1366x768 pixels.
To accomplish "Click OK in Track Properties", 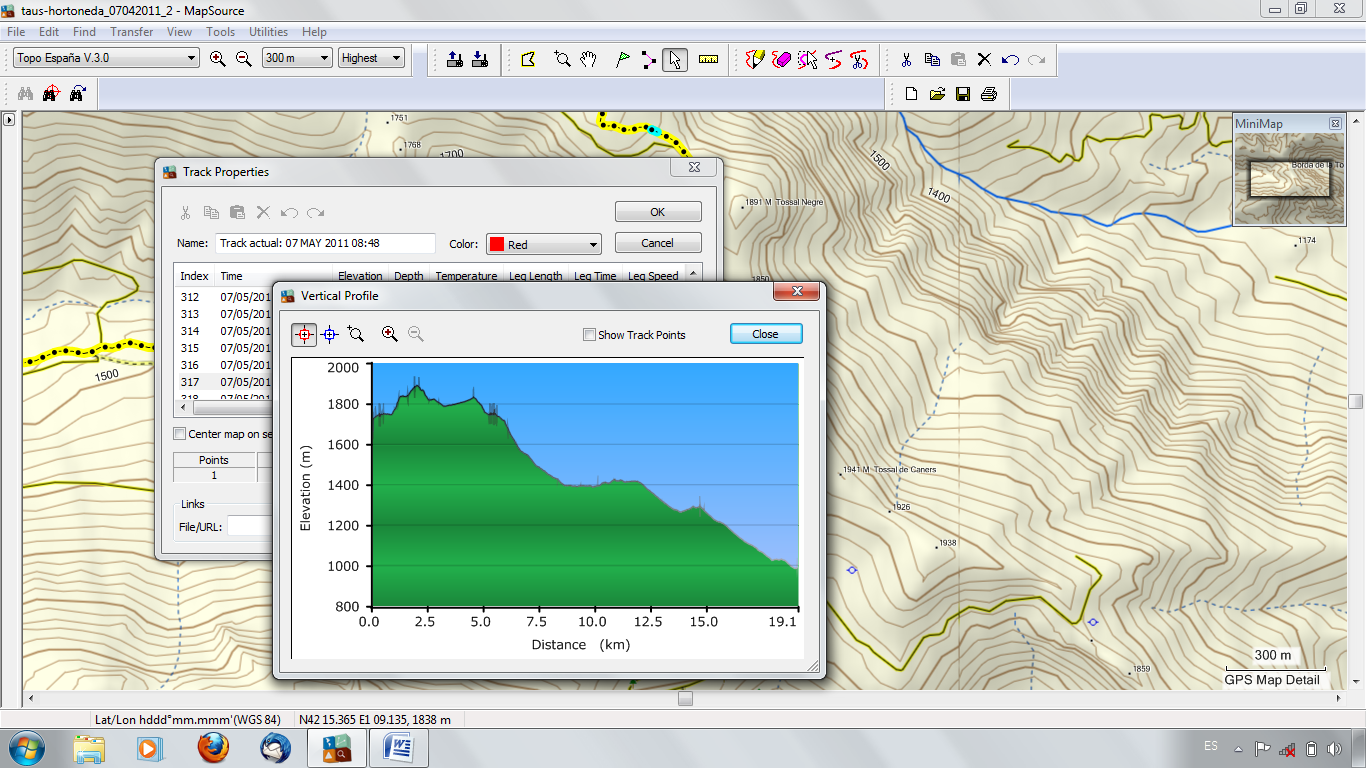I will pyautogui.click(x=658, y=212).
